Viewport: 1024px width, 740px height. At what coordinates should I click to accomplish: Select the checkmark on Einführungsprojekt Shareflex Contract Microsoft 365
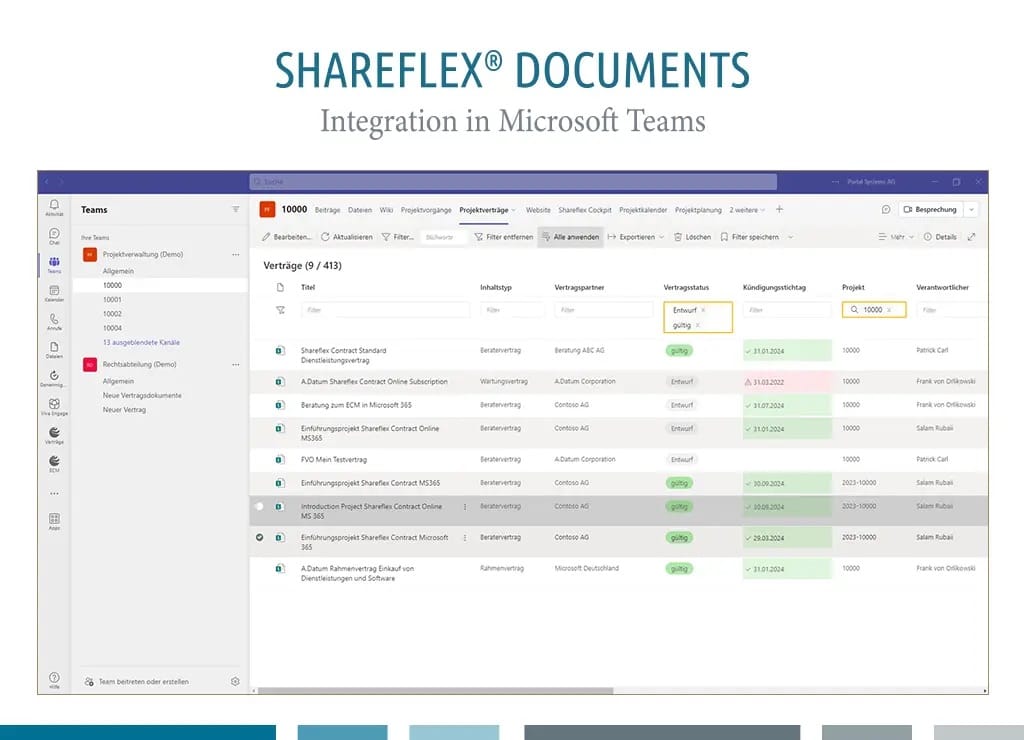point(260,537)
